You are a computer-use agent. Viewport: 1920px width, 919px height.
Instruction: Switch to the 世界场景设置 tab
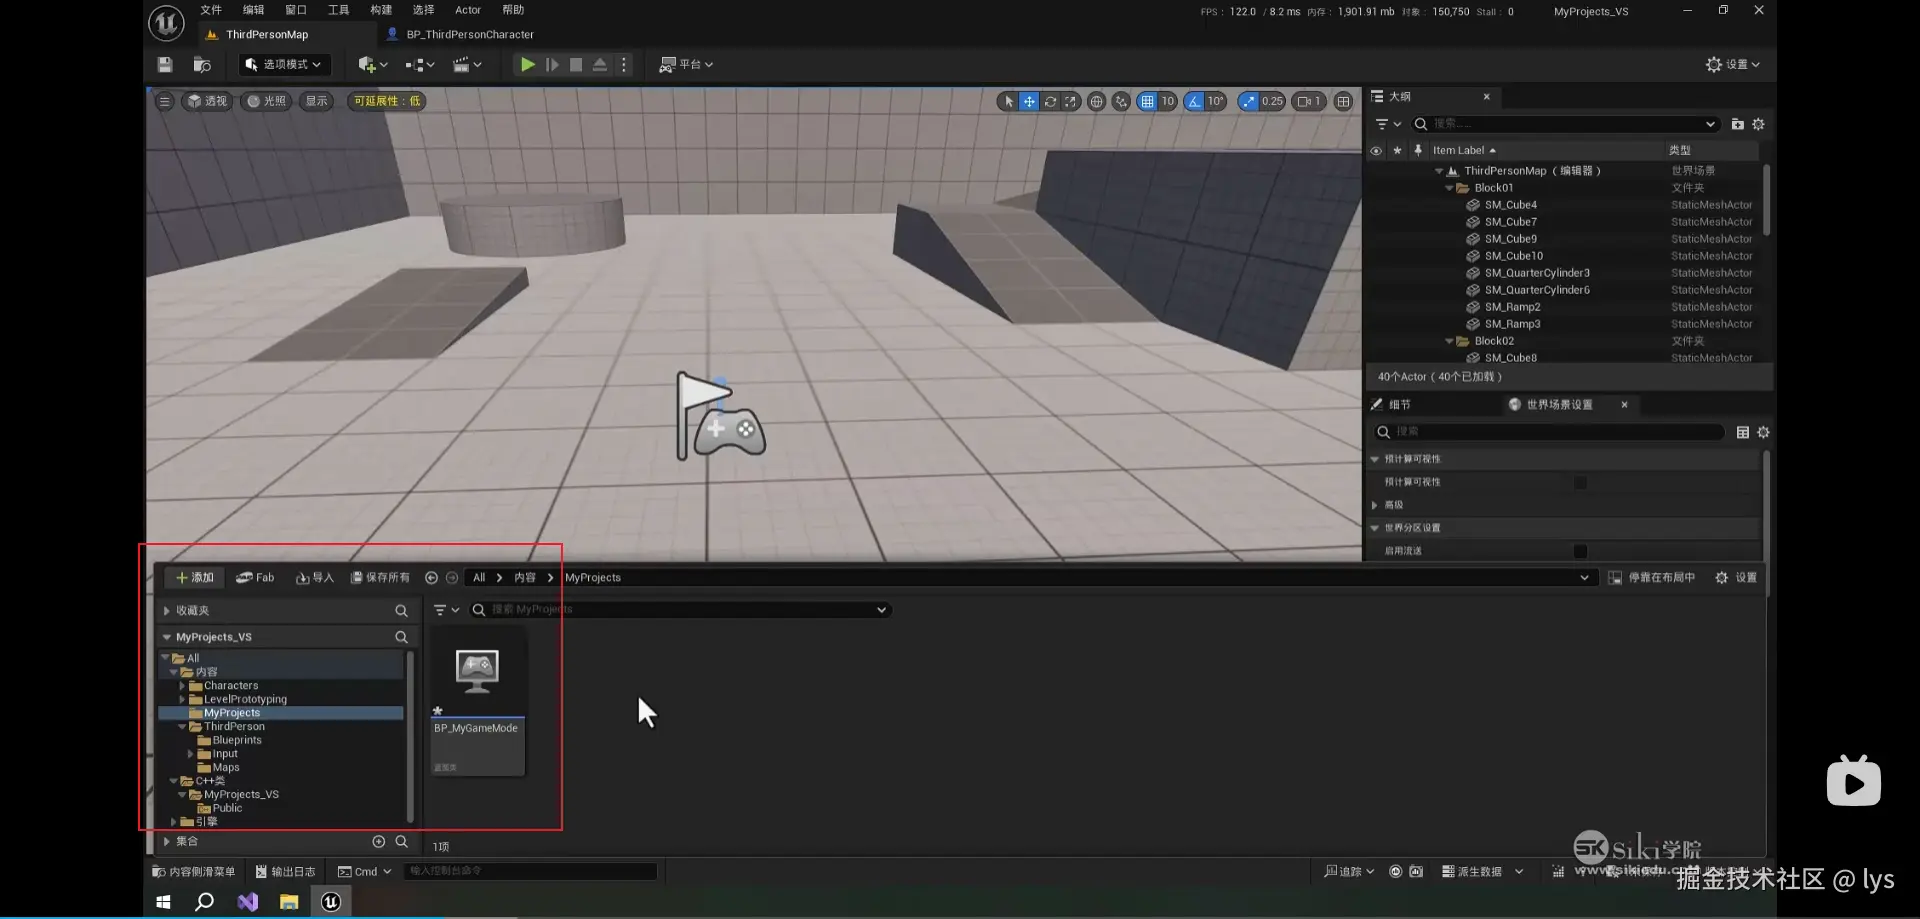[x=1559, y=405]
